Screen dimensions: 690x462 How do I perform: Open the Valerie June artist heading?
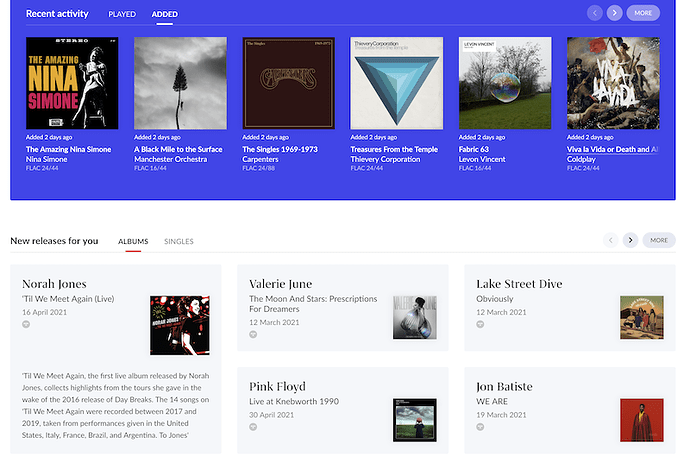[281, 284]
